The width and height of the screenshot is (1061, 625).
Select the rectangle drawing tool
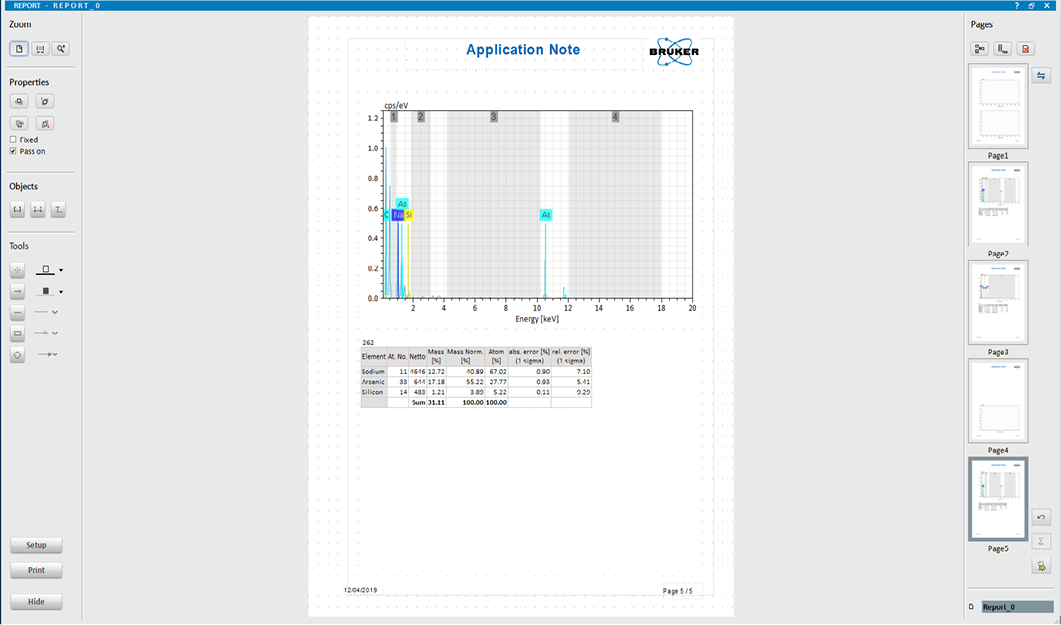coord(18,333)
